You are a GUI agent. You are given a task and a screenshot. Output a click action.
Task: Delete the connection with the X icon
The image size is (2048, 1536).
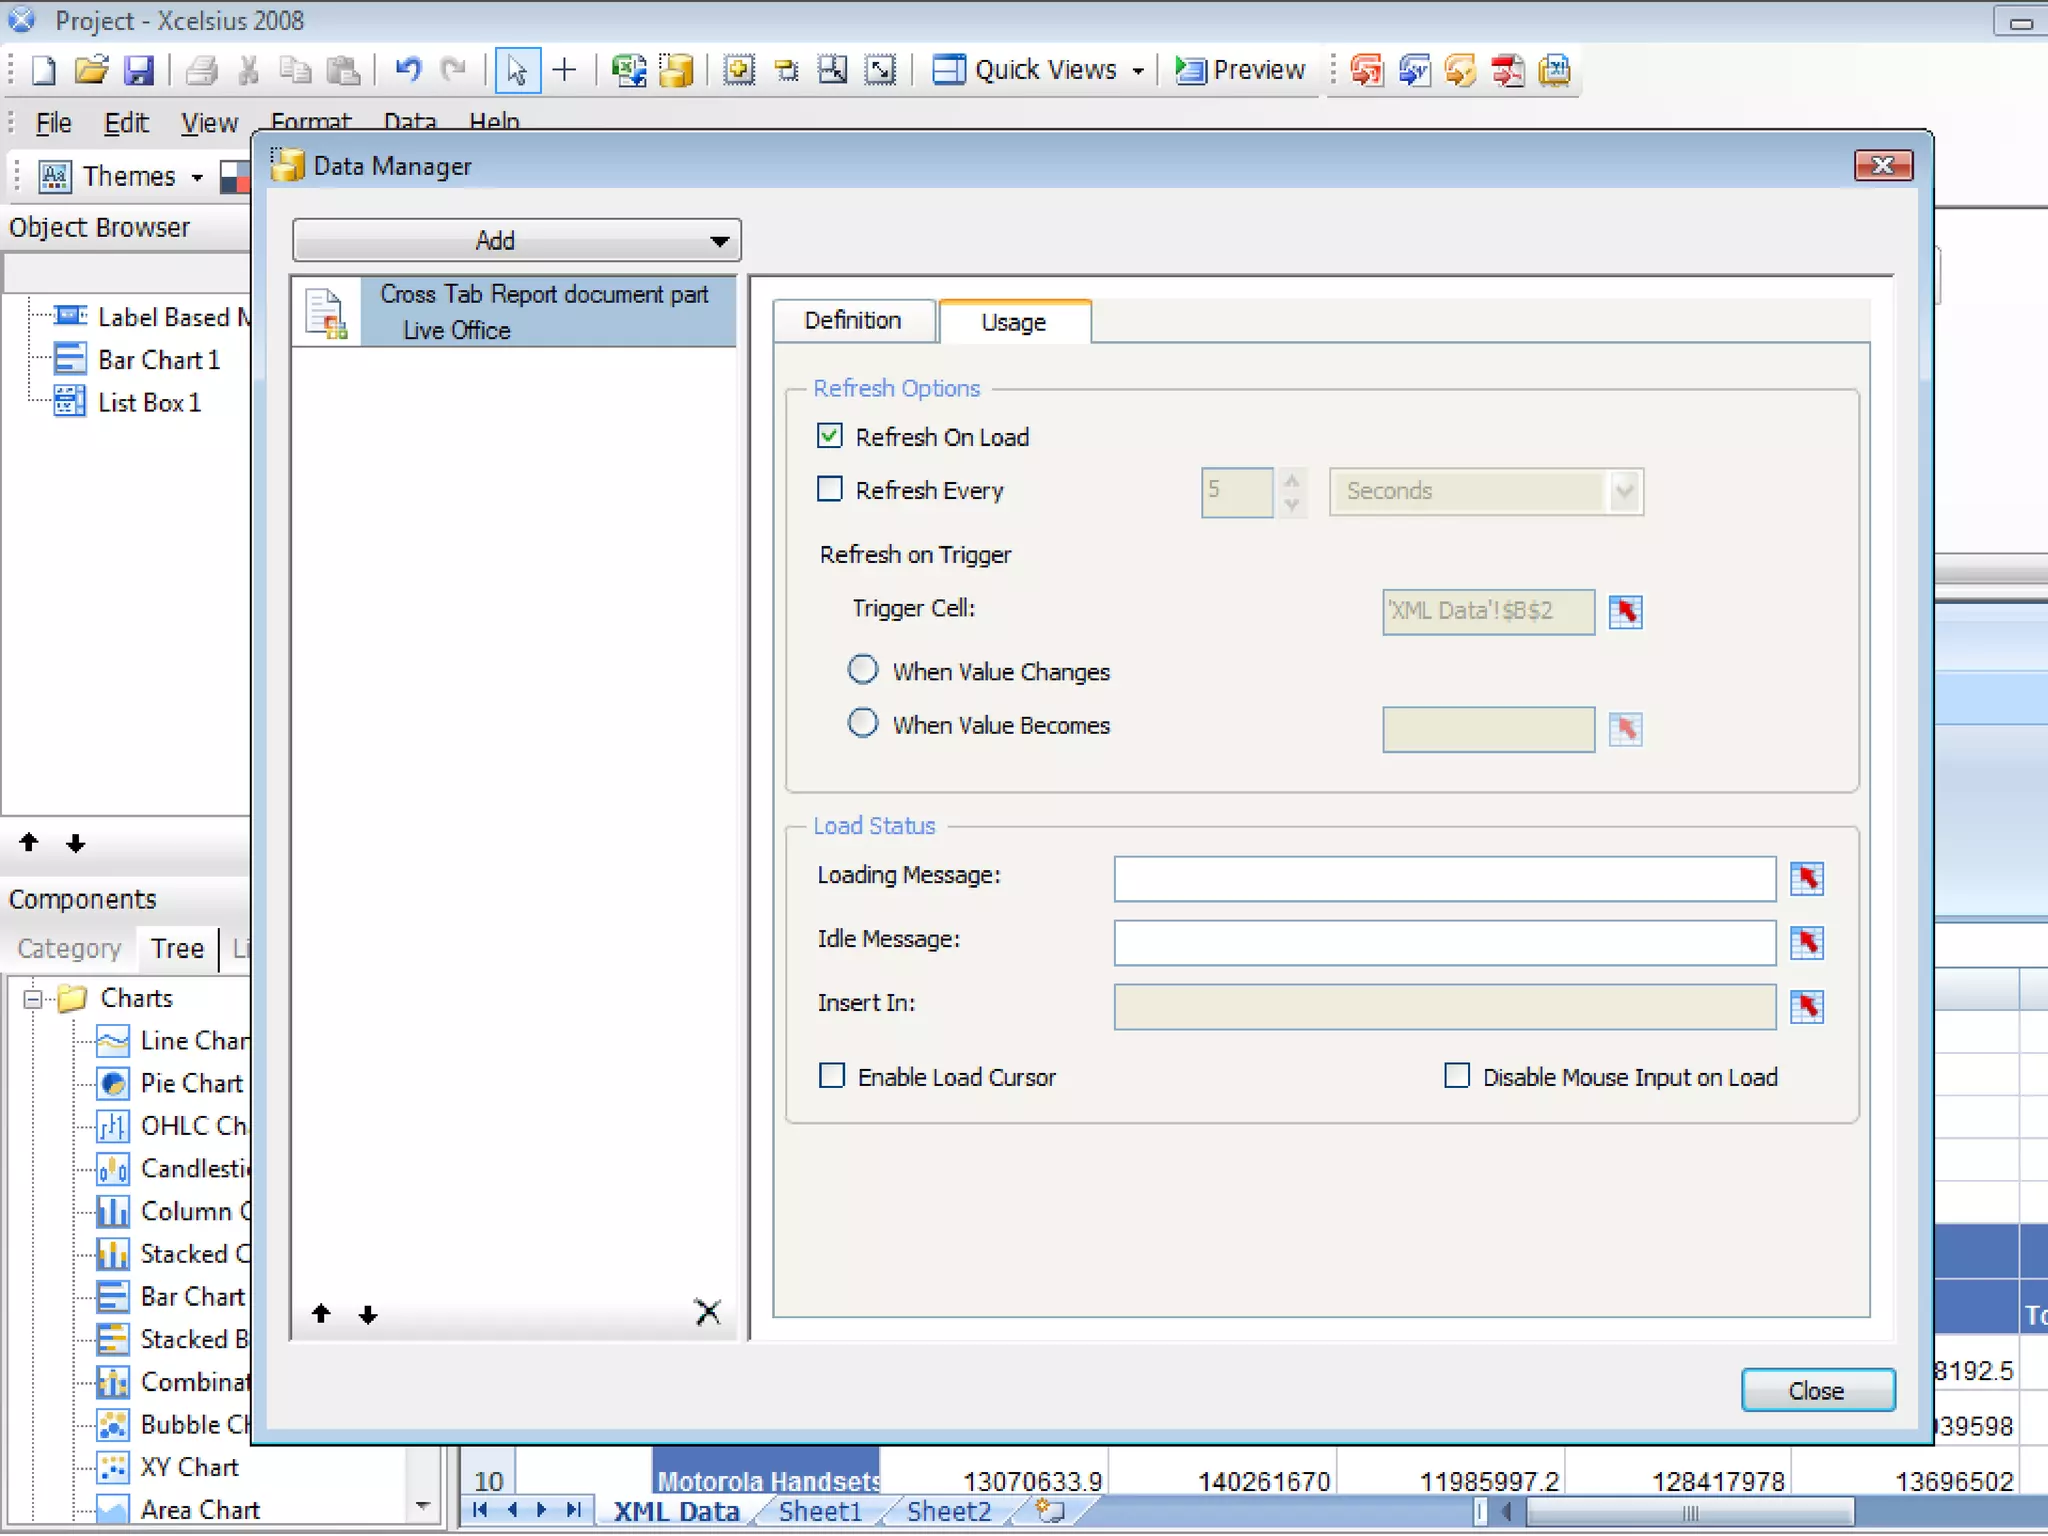[708, 1312]
